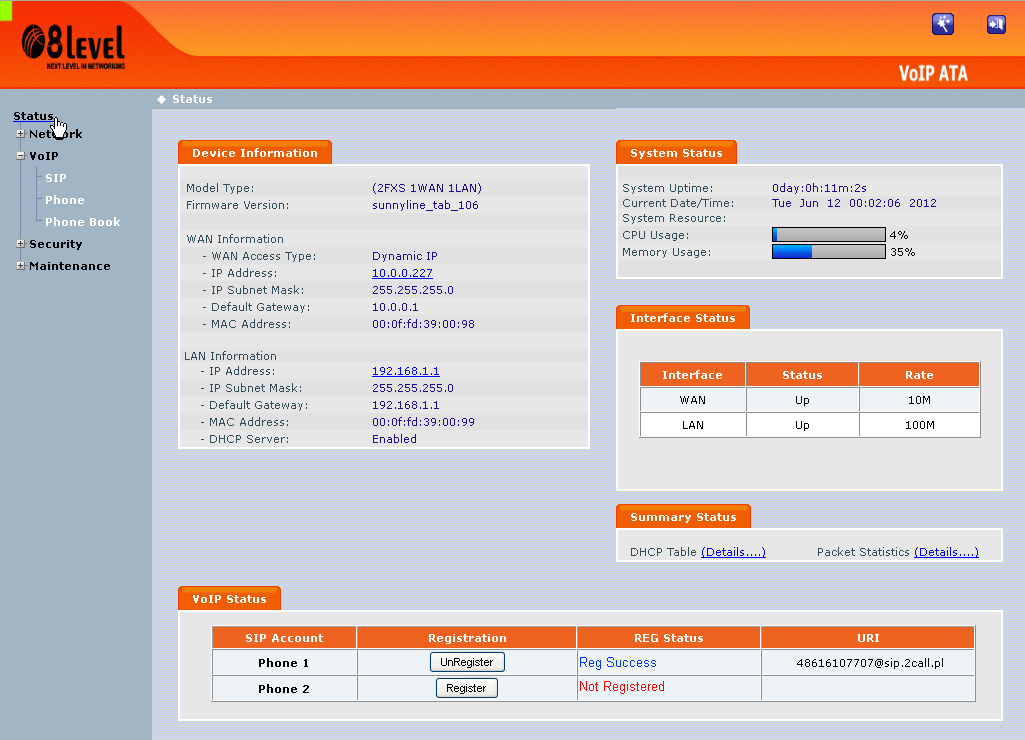
Task: Open the Status page in sidebar
Action: [33, 116]
